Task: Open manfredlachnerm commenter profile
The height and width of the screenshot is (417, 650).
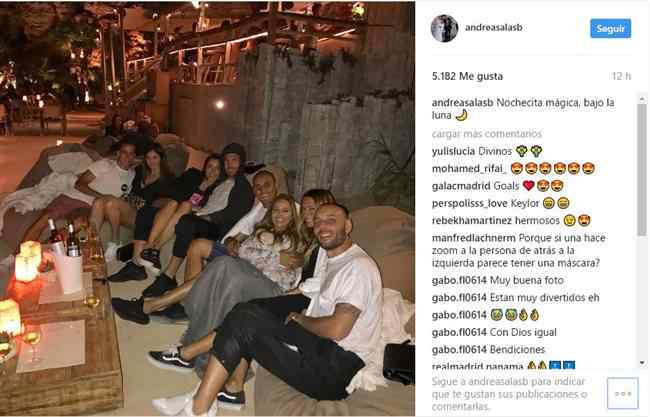Action: [x=474, y=238]
